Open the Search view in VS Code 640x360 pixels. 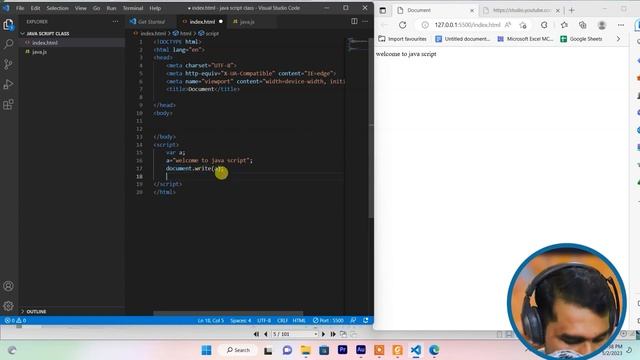[x=8, y=44]
